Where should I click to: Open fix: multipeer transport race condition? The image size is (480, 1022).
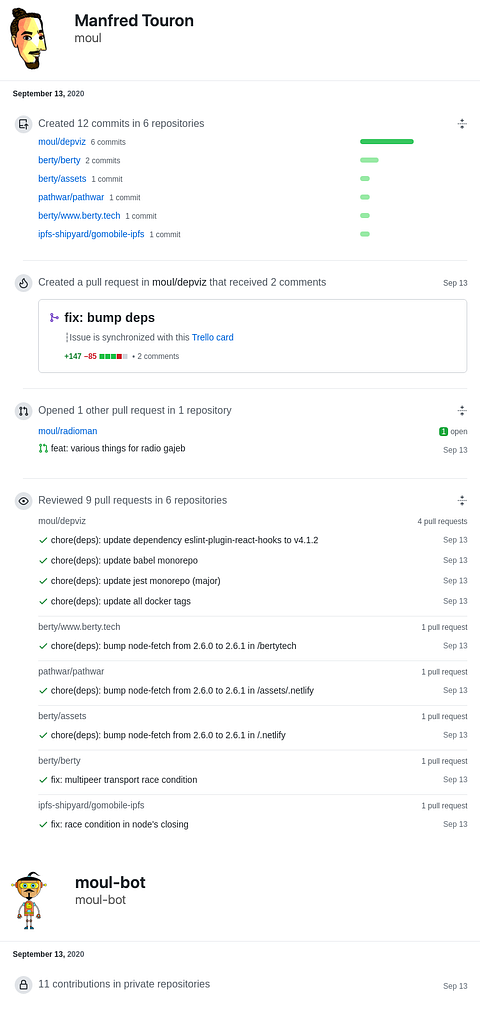click(x=124, y=780)
